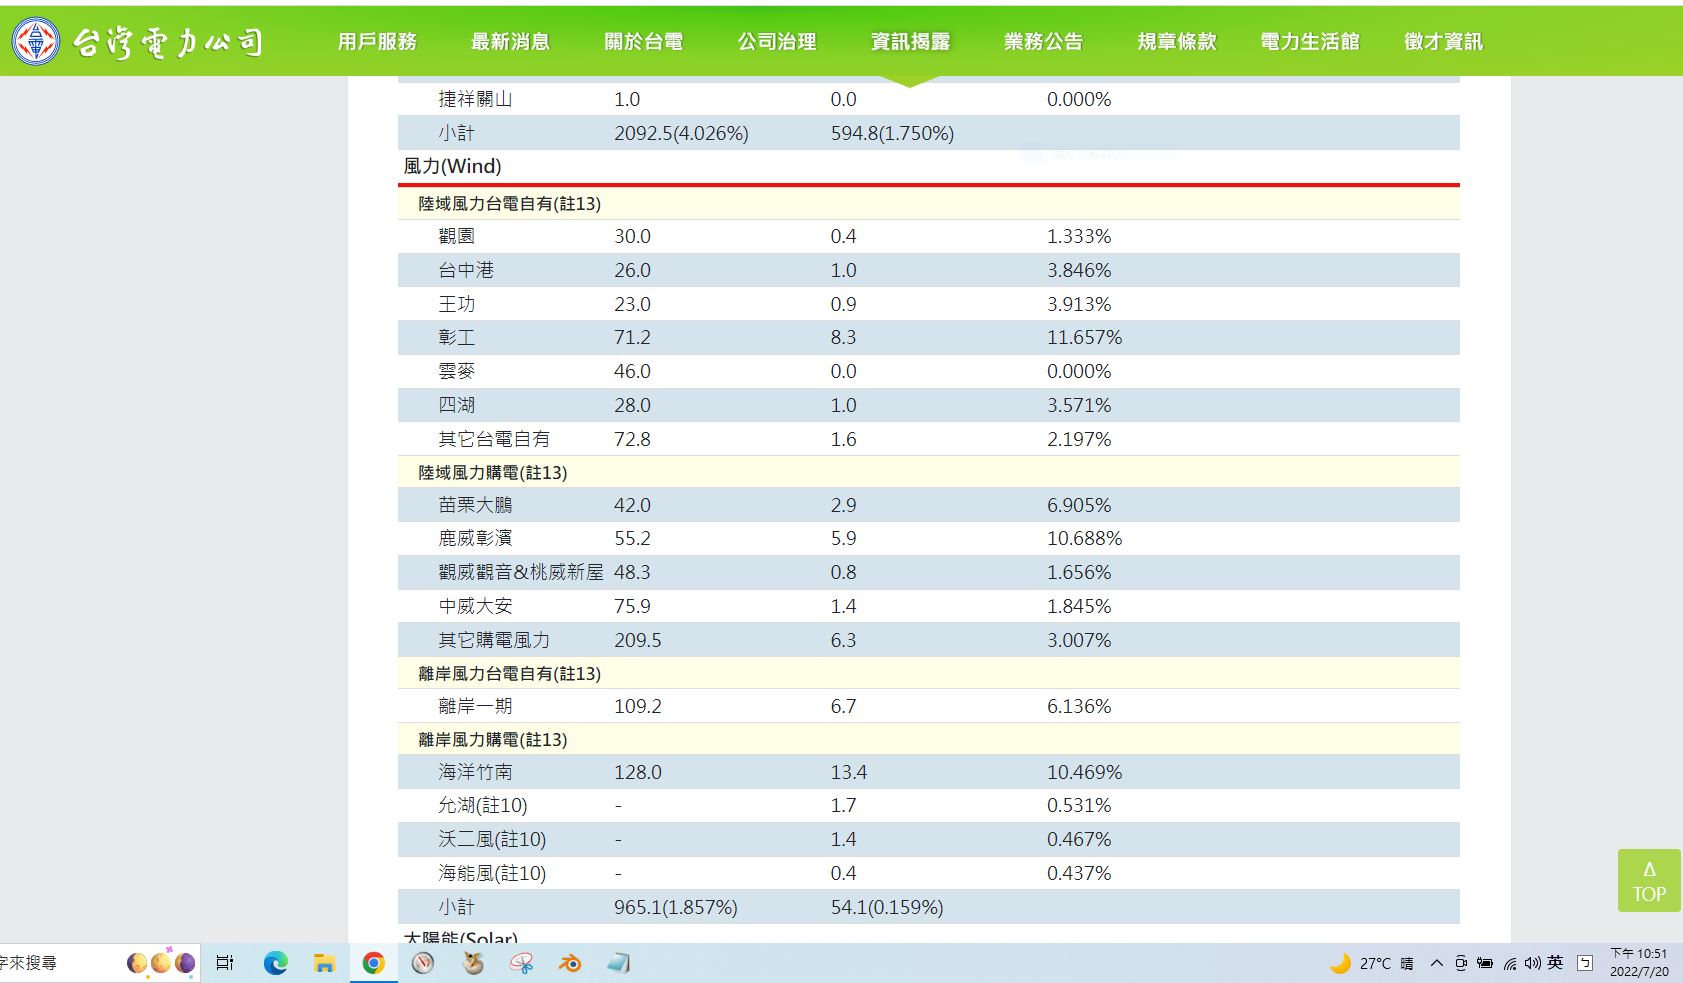Open the 規章條款 menu
Image resolution: width=1683 pixels, height=983 pixels.
(x=1177, y=41)
